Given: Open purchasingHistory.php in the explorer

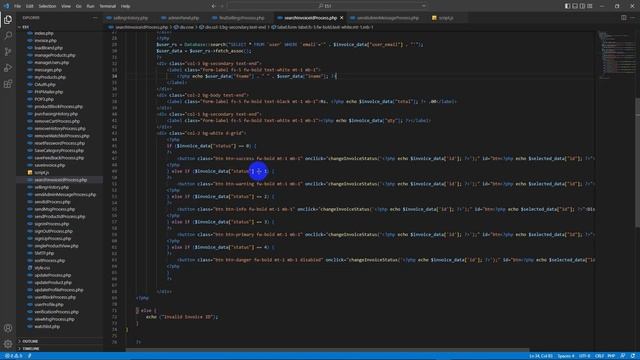Looking at the screenshot, I should click(56, 114).
